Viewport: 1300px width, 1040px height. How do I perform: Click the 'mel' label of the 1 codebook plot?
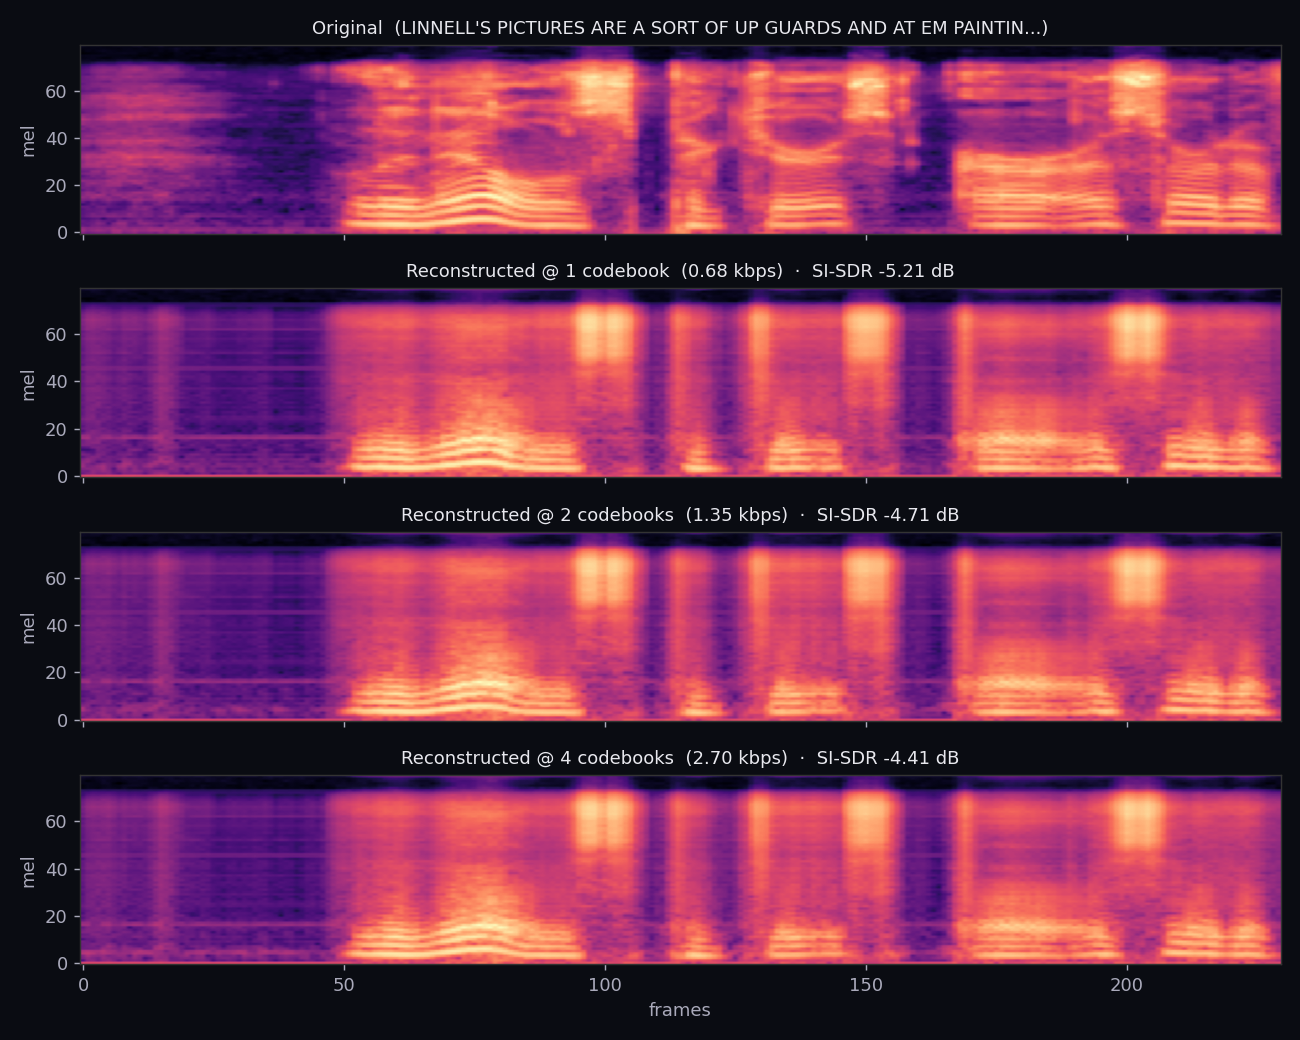(28, 384)
